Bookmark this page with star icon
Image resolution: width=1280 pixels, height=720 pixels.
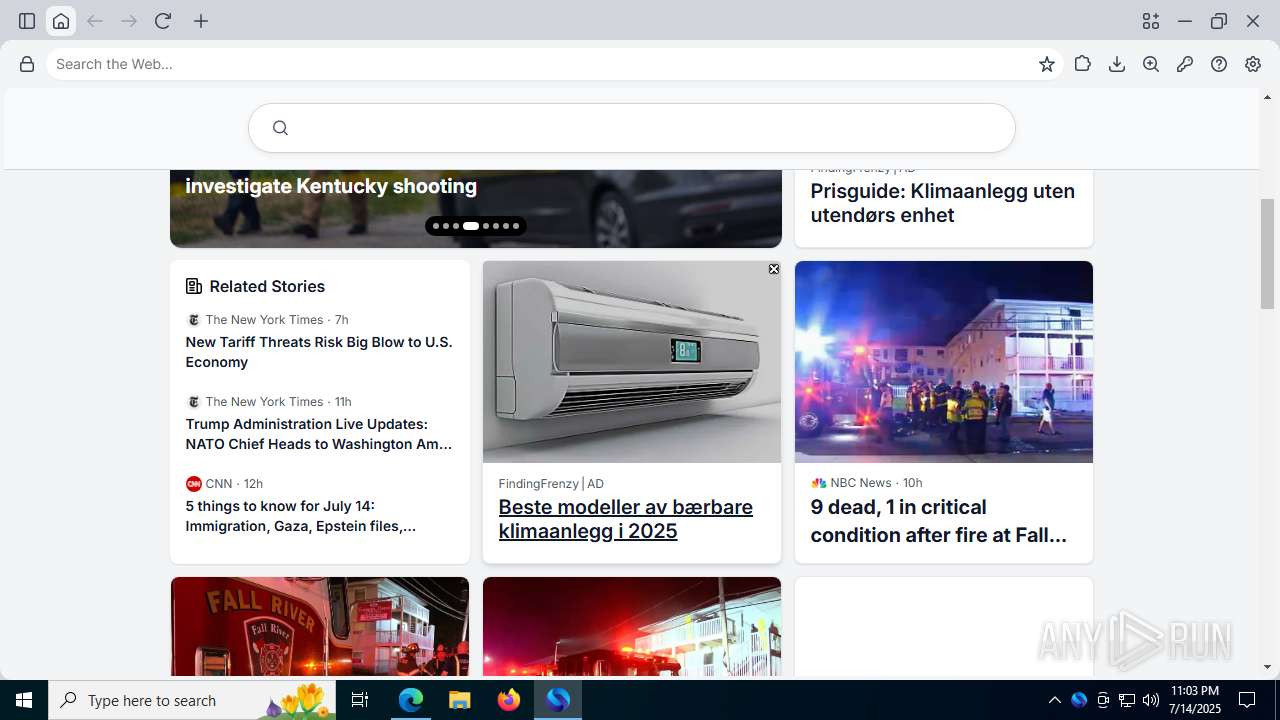pyautogui.click(x=1047, y=64)
